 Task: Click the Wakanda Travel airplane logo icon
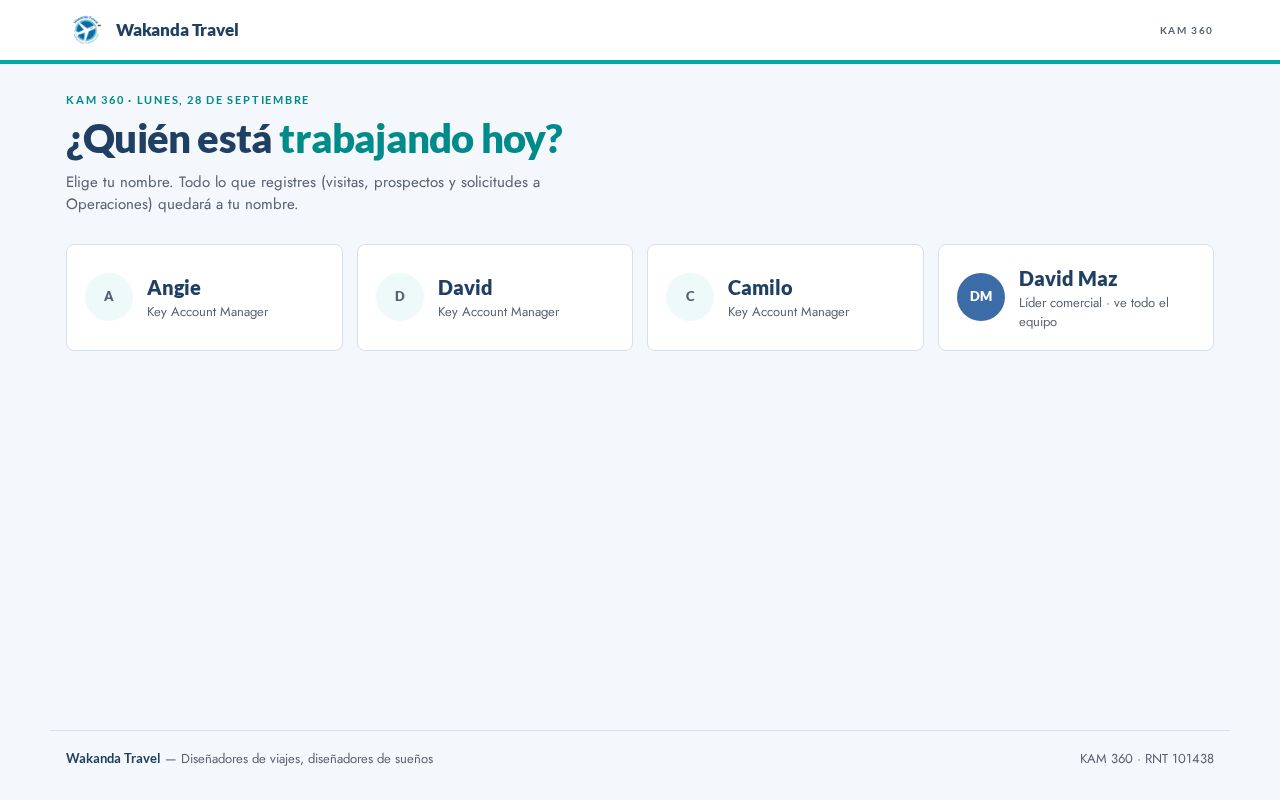tap(87, 30)
